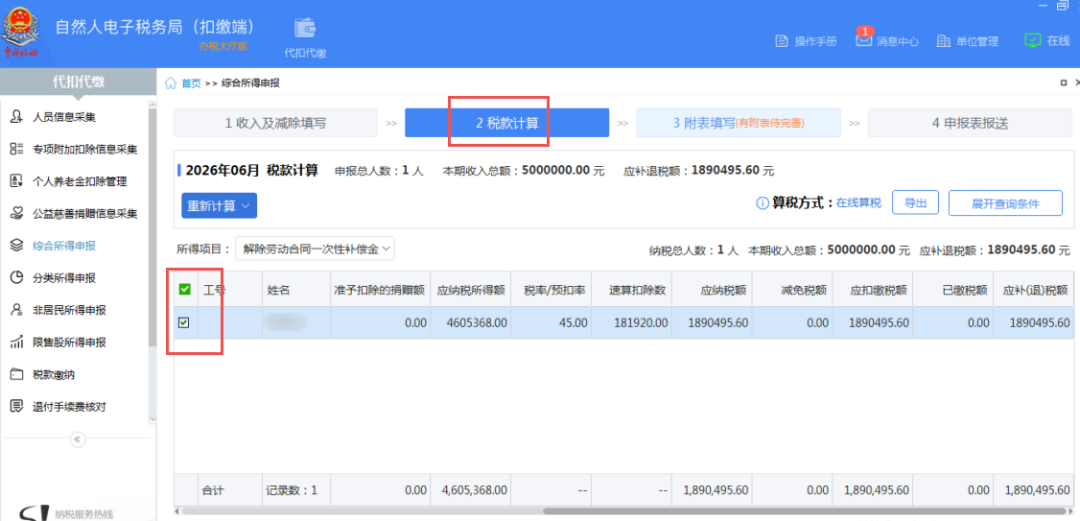Click the 单位管理 label in header
This screenshot has height=521, width=1080.
coord(977,41)
